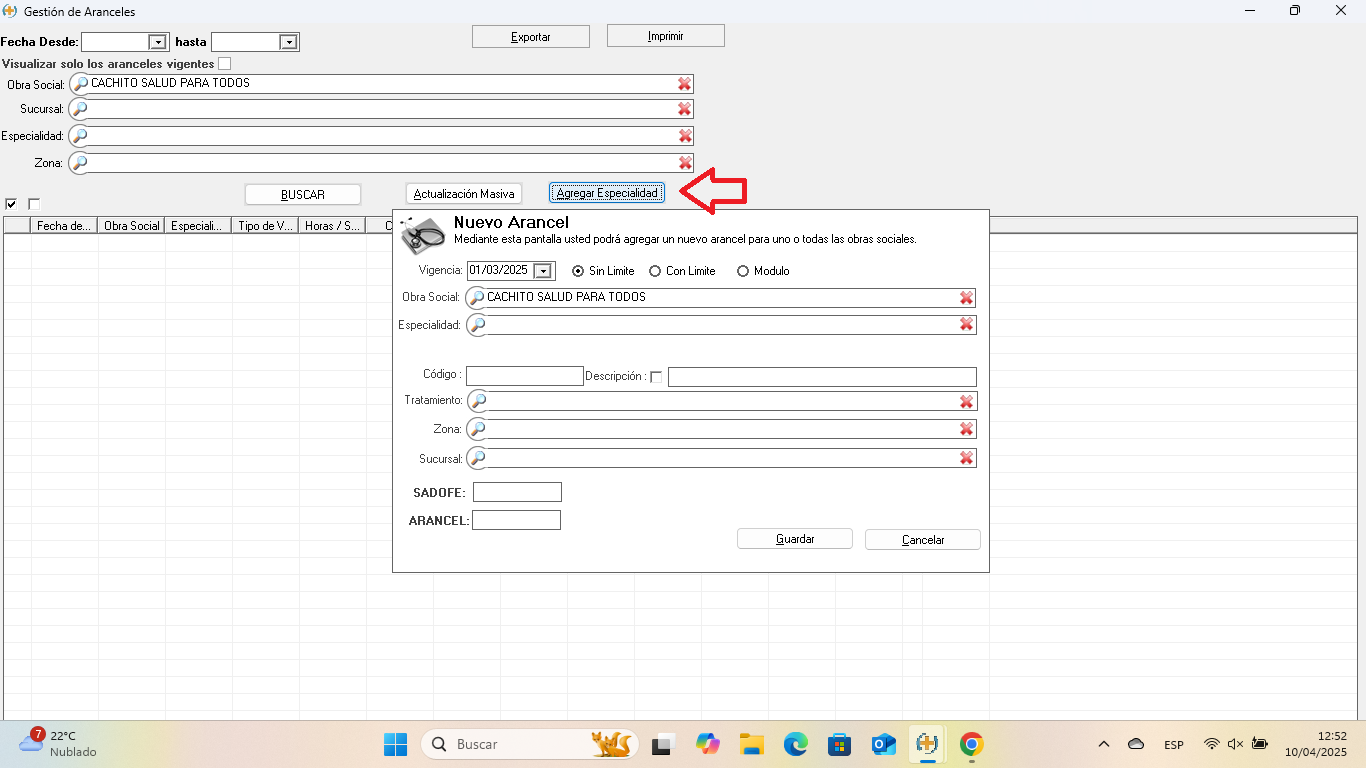Open the hasta date dropdown
Screen dimensions: 1366x768
(x=288, y=42)
